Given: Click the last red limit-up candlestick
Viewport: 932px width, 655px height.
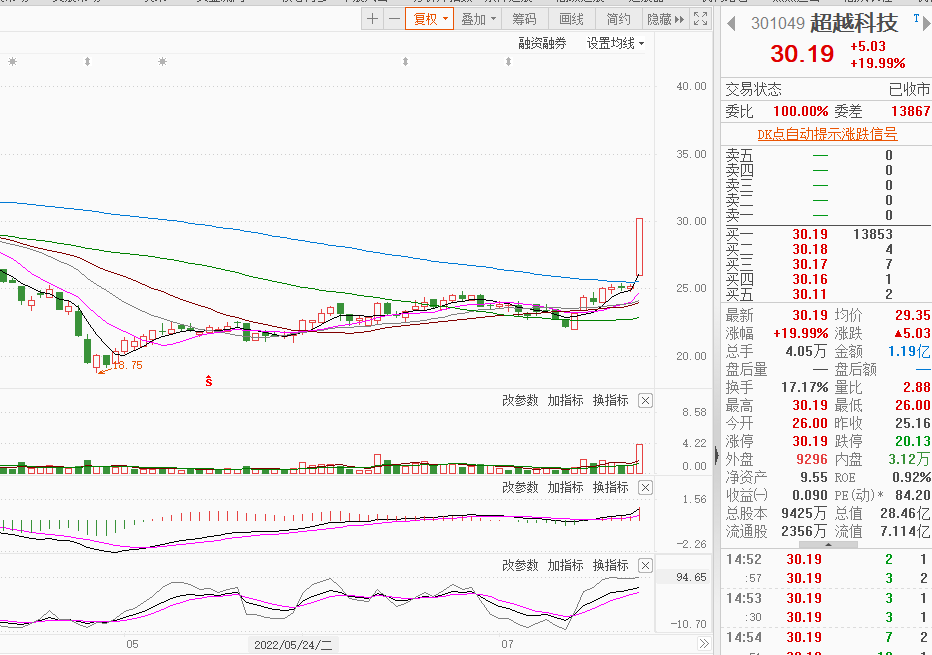Looking at the screenshot, I should pos(640,247).
